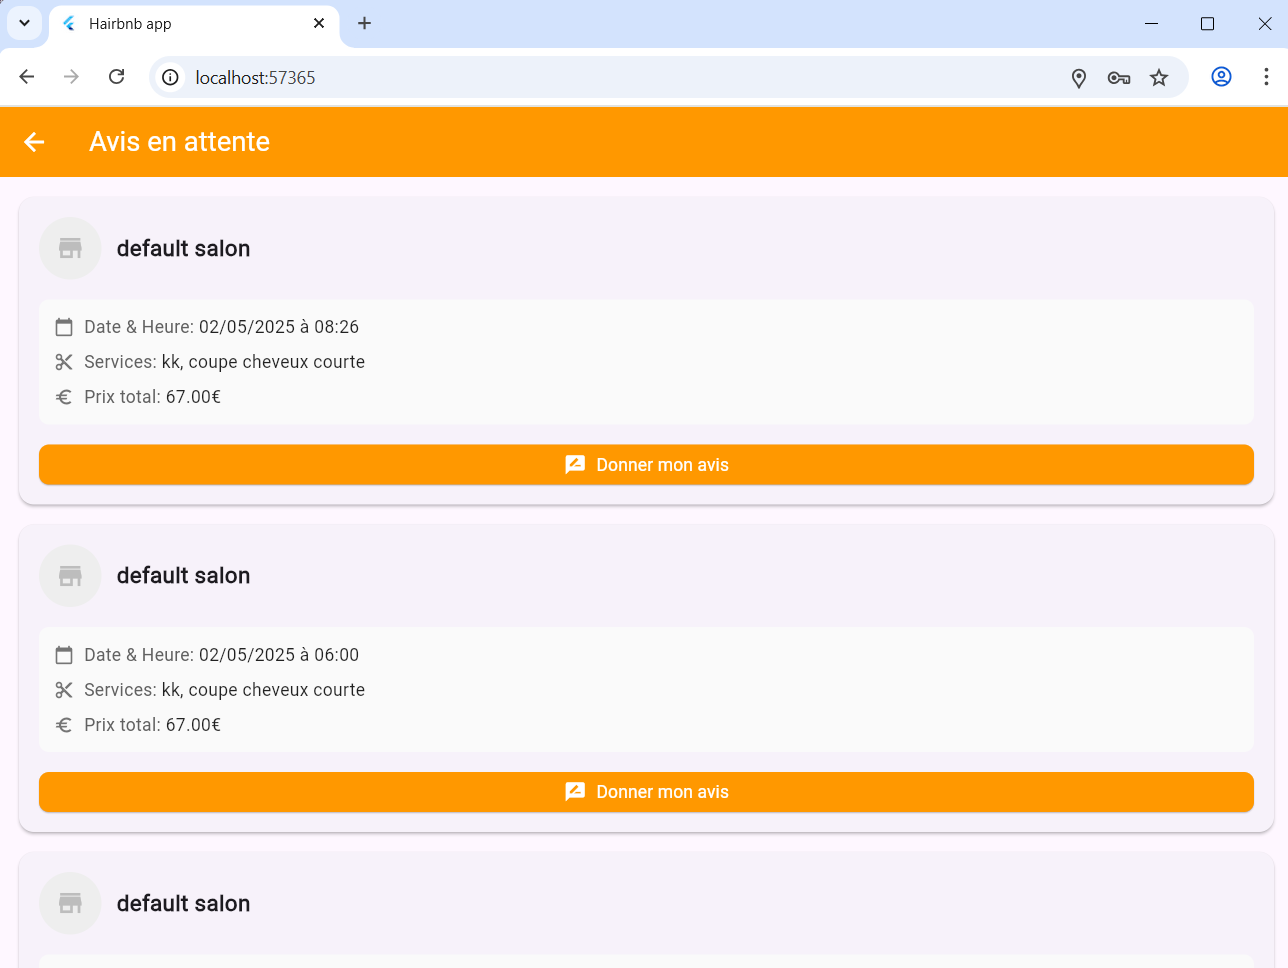View site information for localhost
Viewport: 1288px width, 968px height.
171,78
